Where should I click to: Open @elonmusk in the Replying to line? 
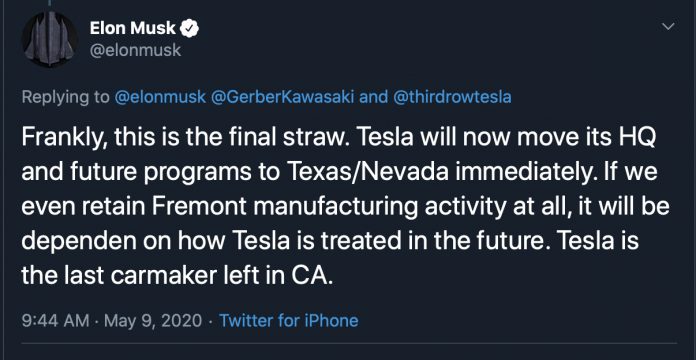point(160,97)
